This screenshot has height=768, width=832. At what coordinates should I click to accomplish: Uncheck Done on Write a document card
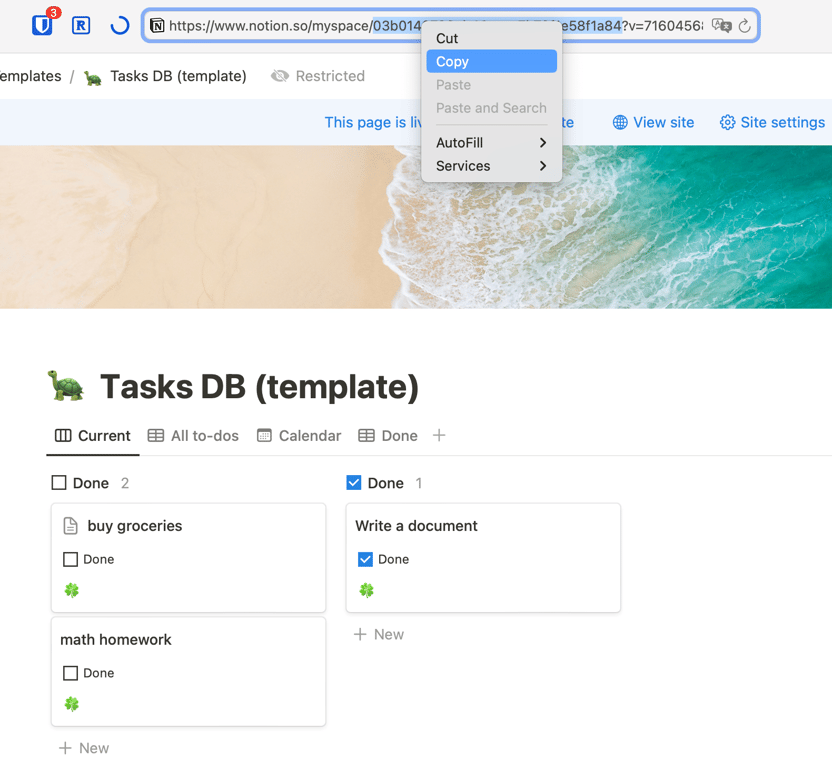point(365,559)
